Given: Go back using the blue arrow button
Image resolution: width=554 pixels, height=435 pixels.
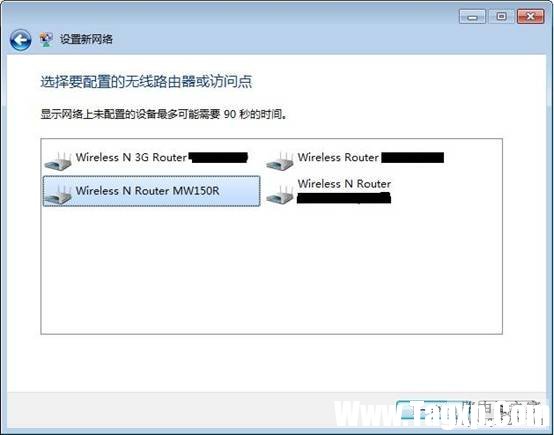Looking at the screenshot, I should [x=20, y=40].
